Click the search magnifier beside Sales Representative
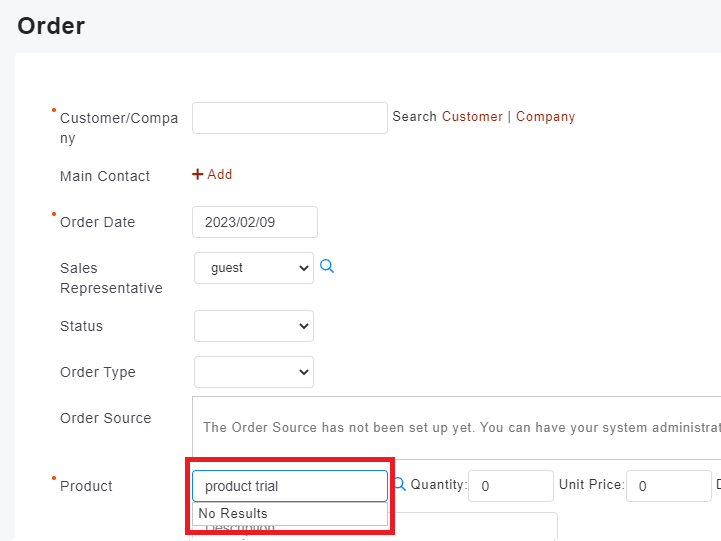This screenshot has height=541, width=721. [x=327, y=267]
